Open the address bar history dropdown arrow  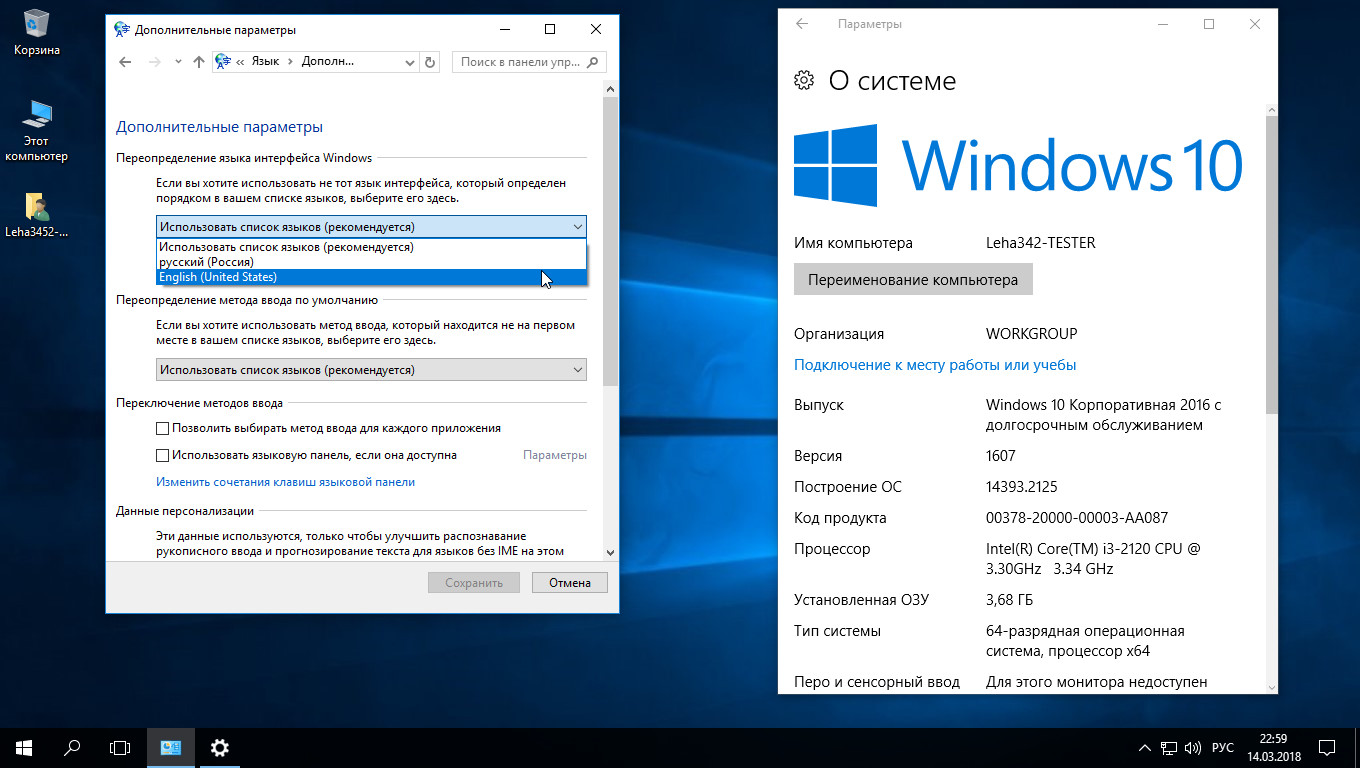[x=410, y=62]
